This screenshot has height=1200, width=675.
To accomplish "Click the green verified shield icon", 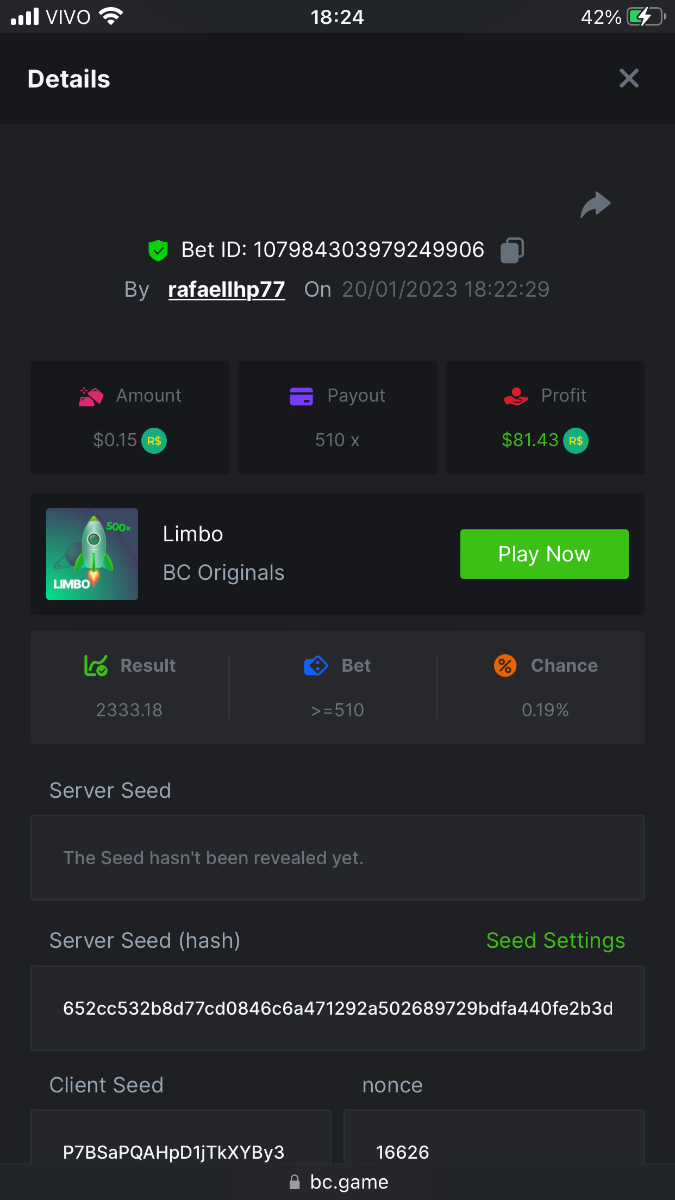I will click(x=158, y=250).
